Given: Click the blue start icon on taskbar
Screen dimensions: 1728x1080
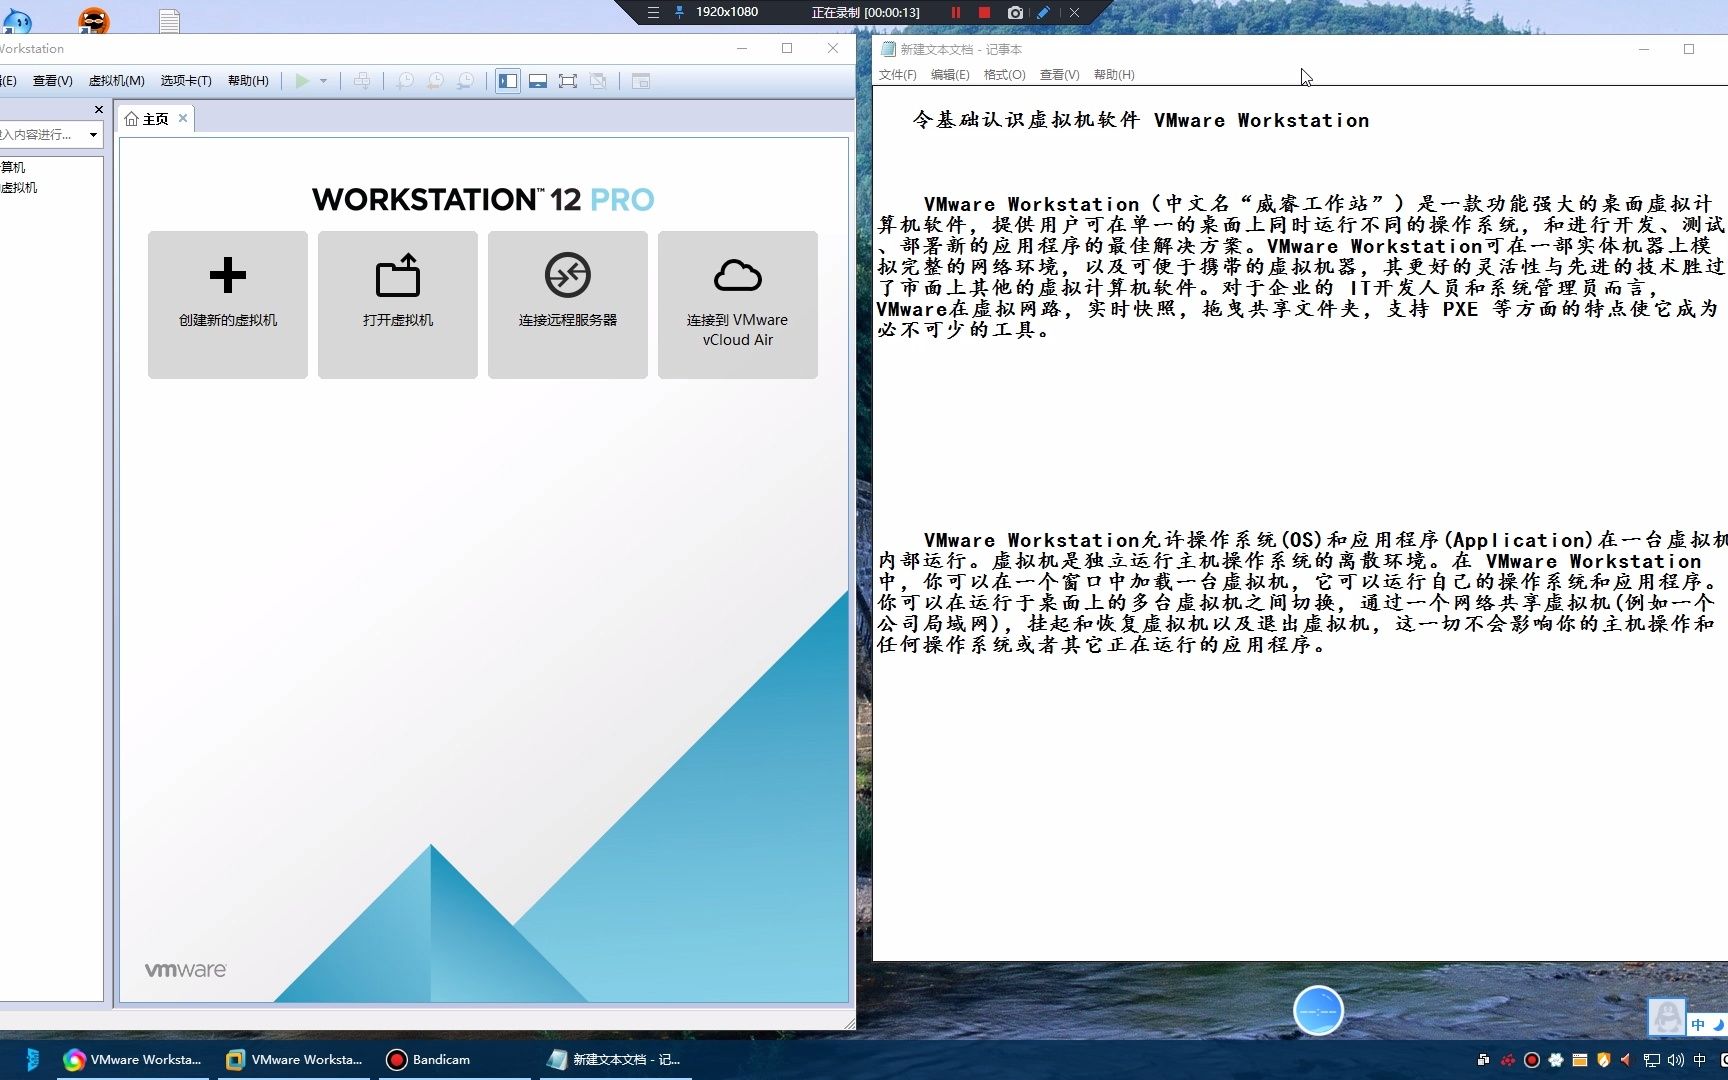Looking at the screenshot, I should pos(32,1060).
